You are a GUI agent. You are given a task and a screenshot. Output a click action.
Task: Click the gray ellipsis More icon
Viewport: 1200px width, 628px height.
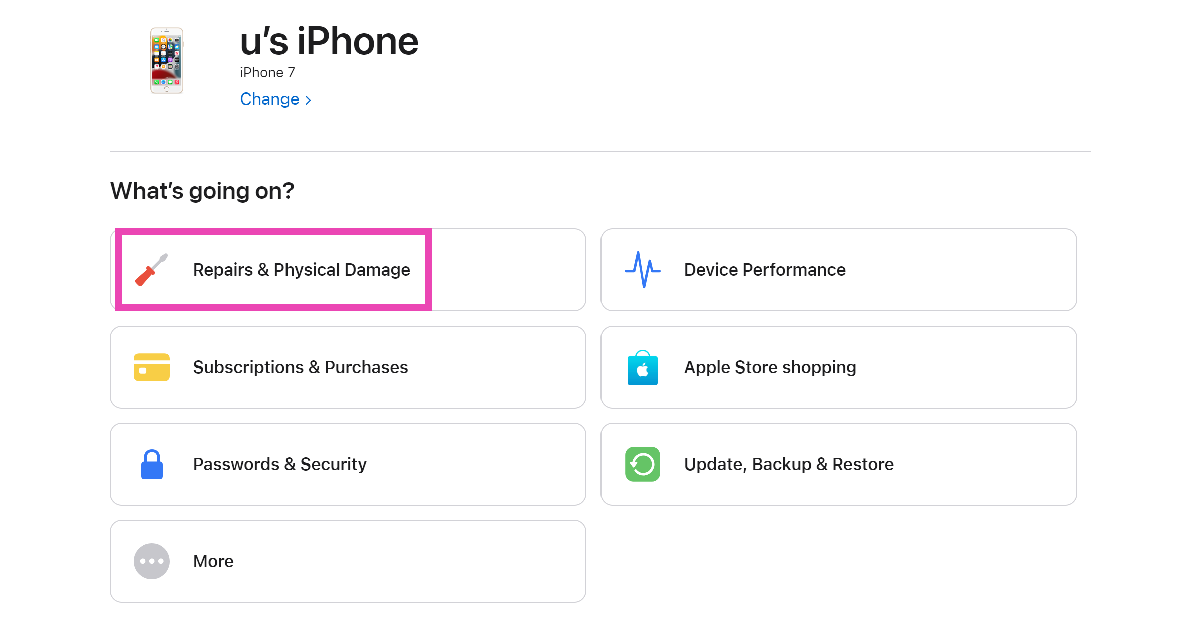(151, 561)
